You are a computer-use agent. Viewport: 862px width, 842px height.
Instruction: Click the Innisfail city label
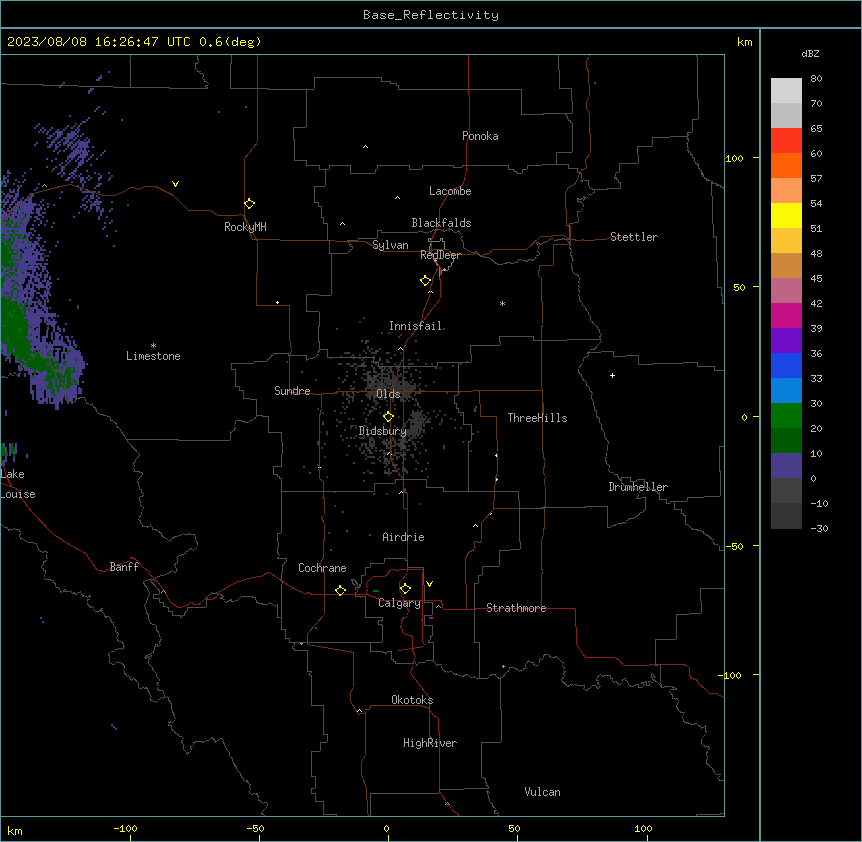click(416, 326)
